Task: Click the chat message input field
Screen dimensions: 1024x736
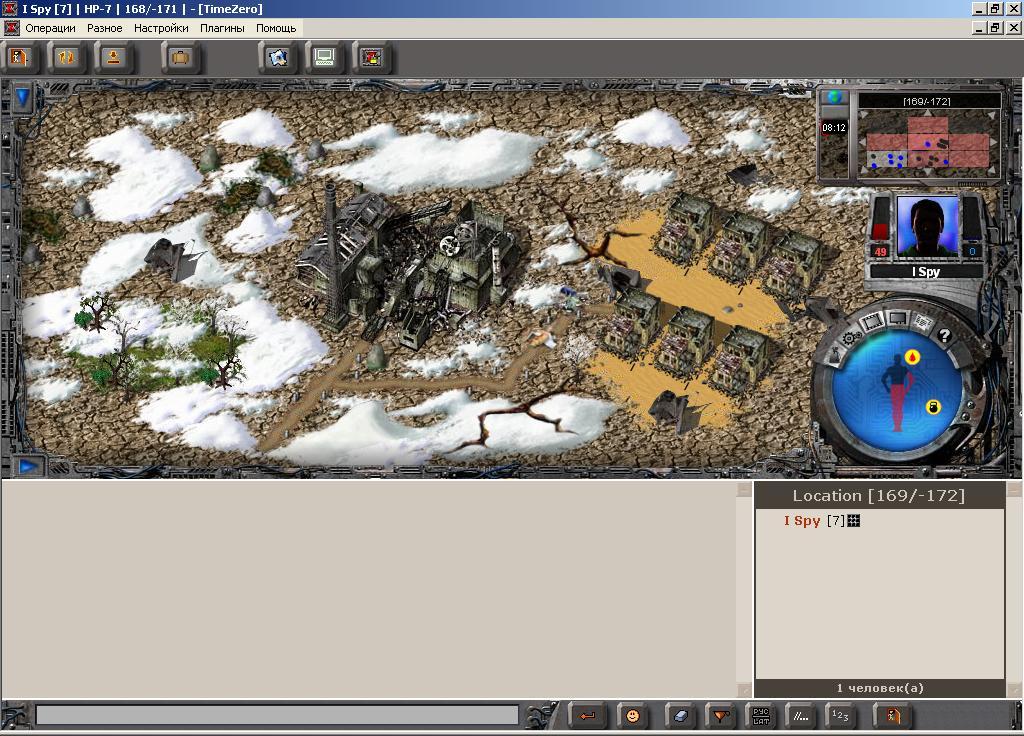Action: click(277, 715)
